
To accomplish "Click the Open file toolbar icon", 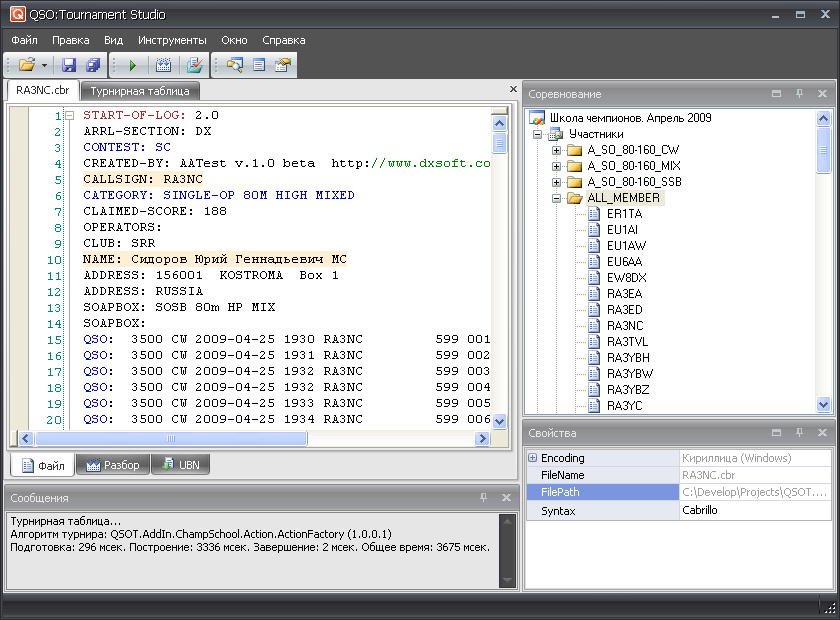I will coord(25,65).
